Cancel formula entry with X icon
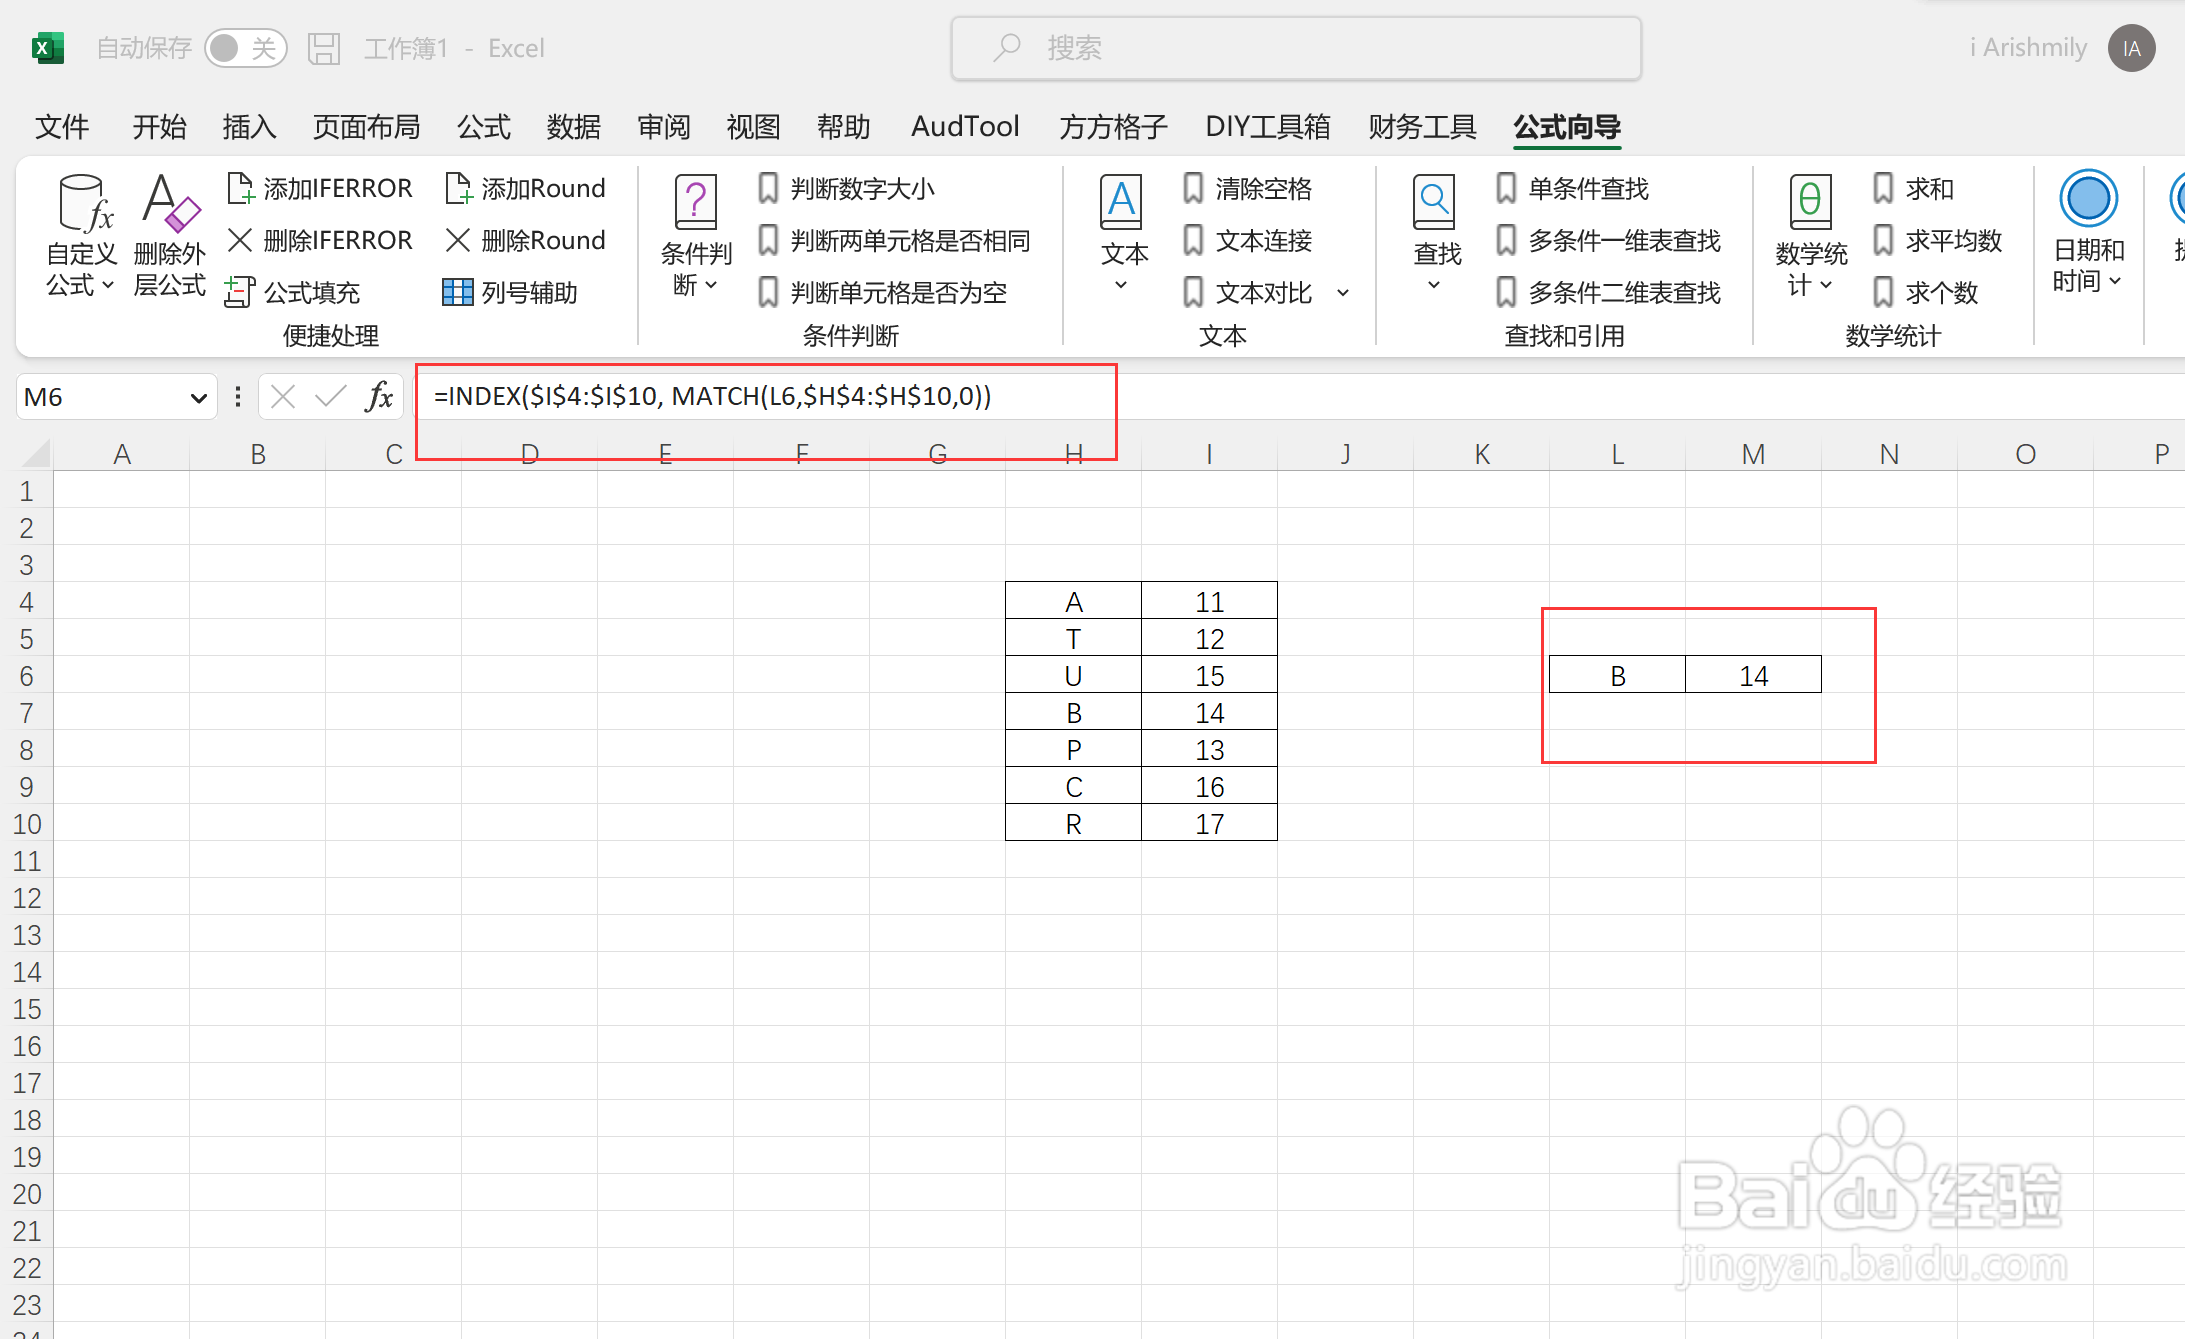Image resolution: width=2185 pixels, height=1339 pixels. coord(283,397)
